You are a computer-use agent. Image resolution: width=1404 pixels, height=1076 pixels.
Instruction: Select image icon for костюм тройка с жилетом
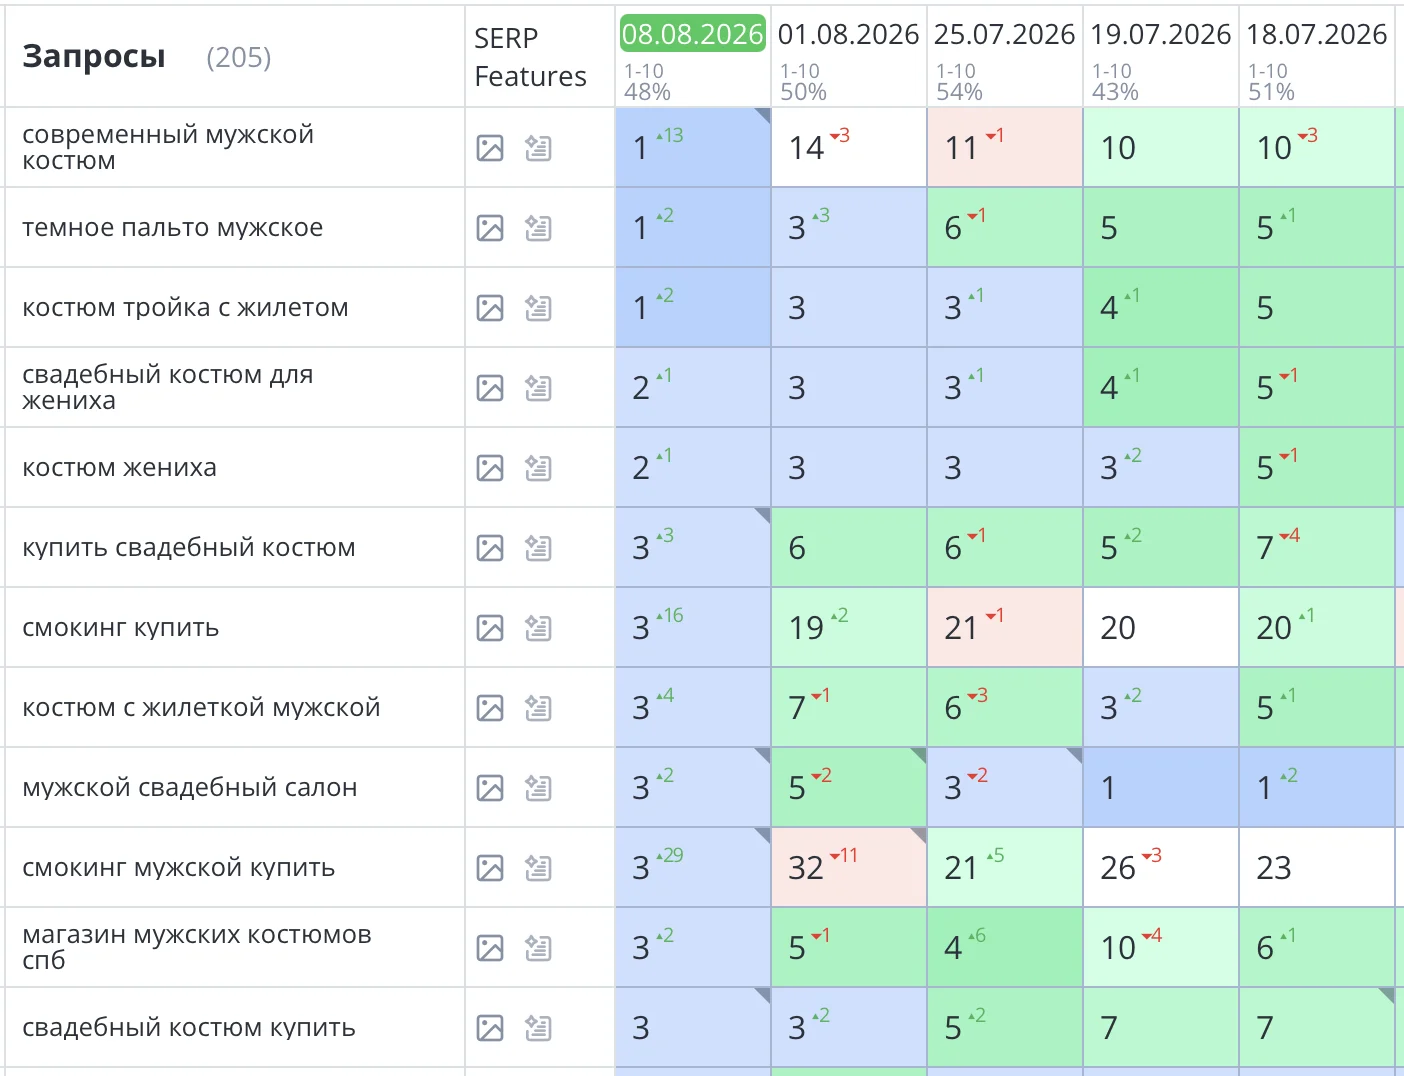(490, 308)
